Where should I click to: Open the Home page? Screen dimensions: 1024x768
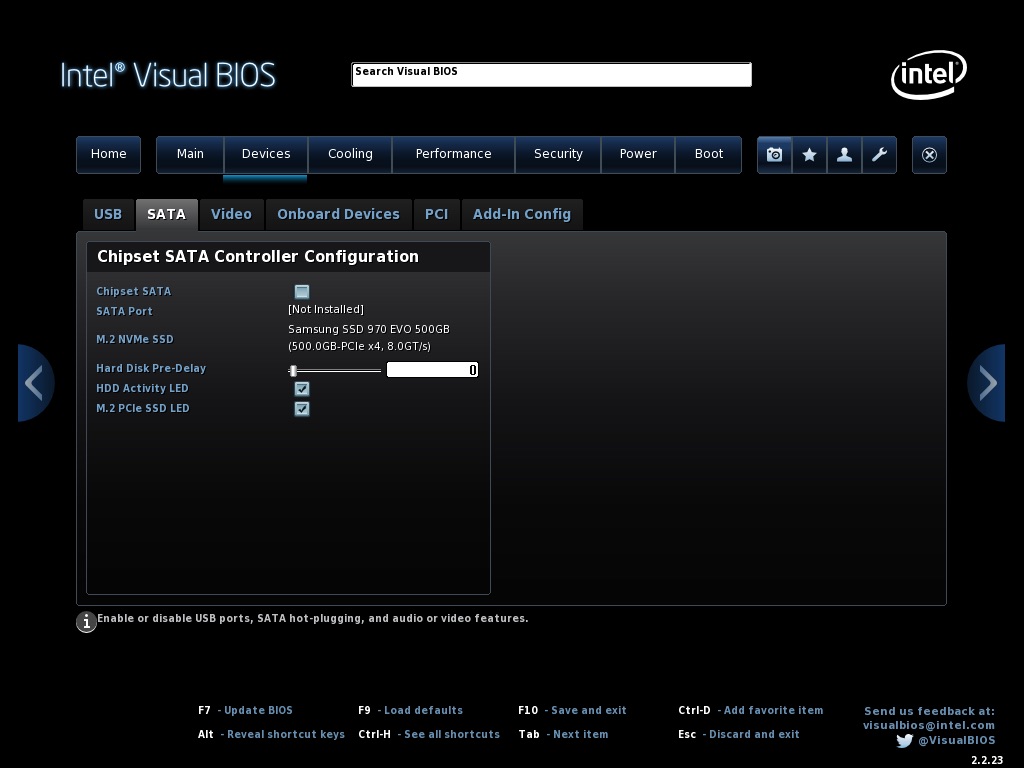(108, 155)
